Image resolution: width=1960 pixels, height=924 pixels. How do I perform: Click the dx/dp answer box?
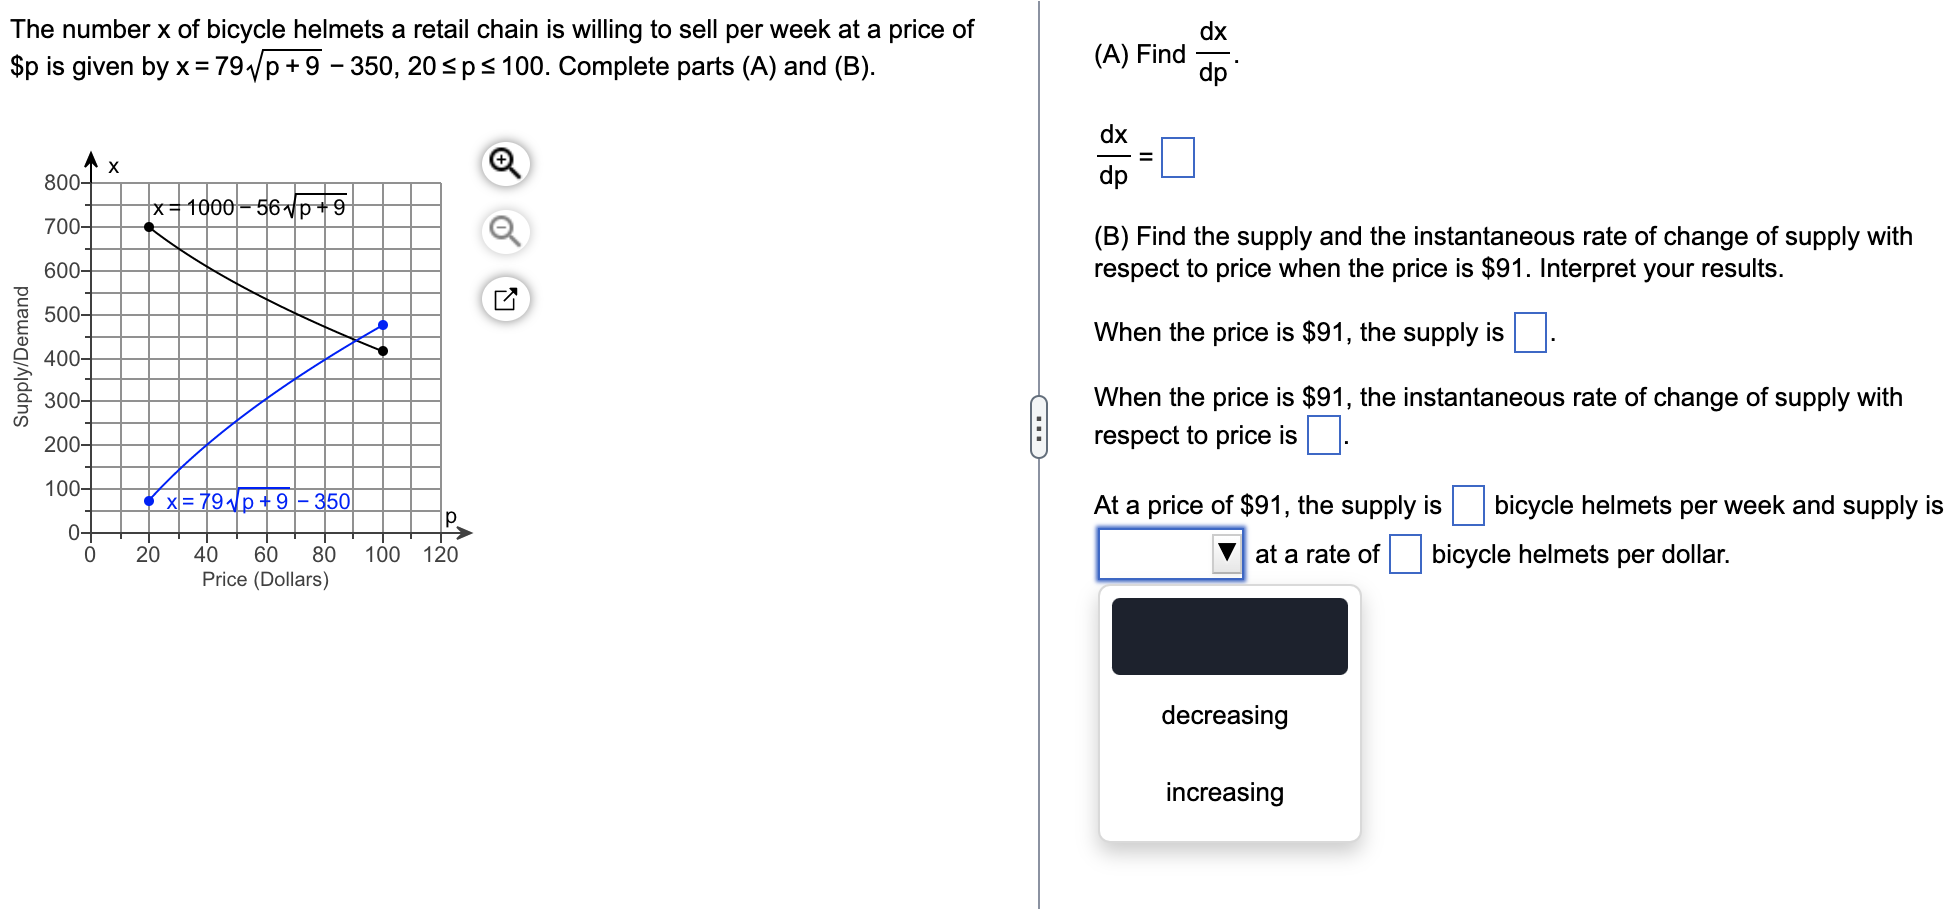pyautogui.click(x=1178, y=156)
